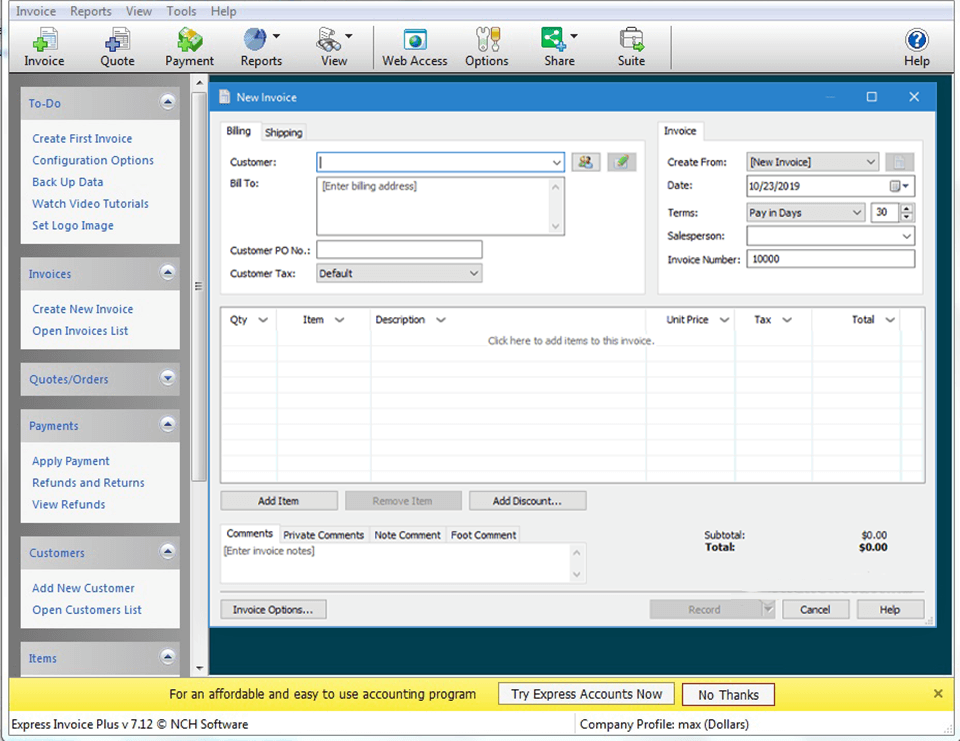The width and height of the screenshot is (960, 741).
Task: Open the Suite toolbar icon
Action: 631,46
